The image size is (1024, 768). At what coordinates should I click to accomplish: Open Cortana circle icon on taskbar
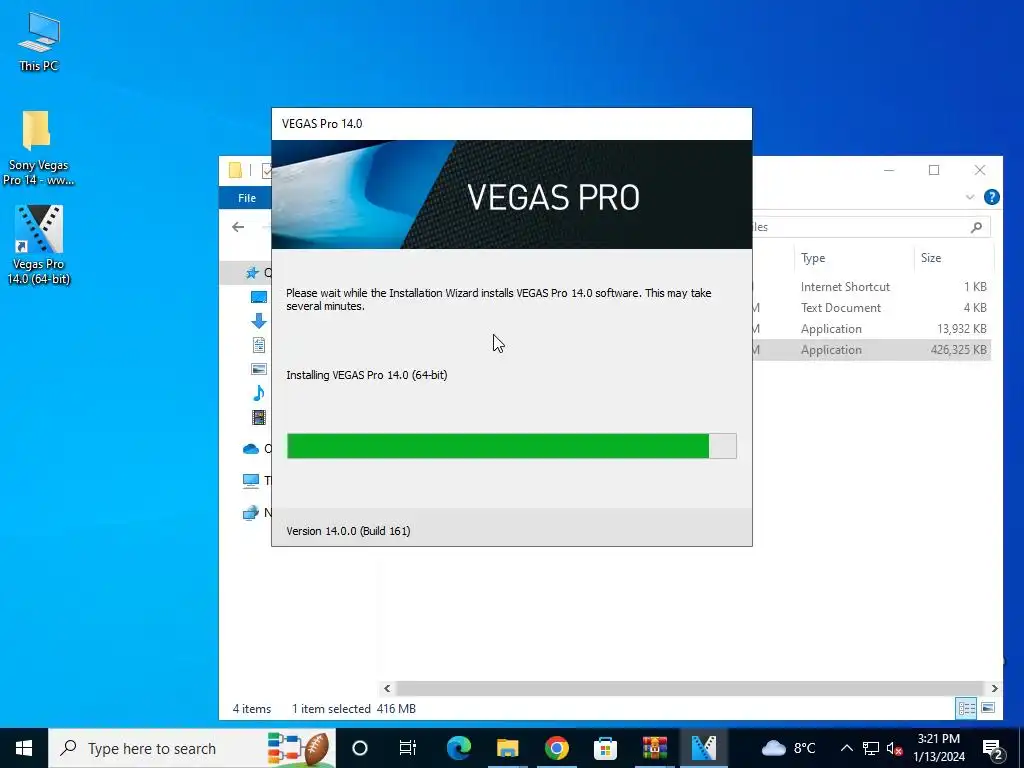(360, 748)
